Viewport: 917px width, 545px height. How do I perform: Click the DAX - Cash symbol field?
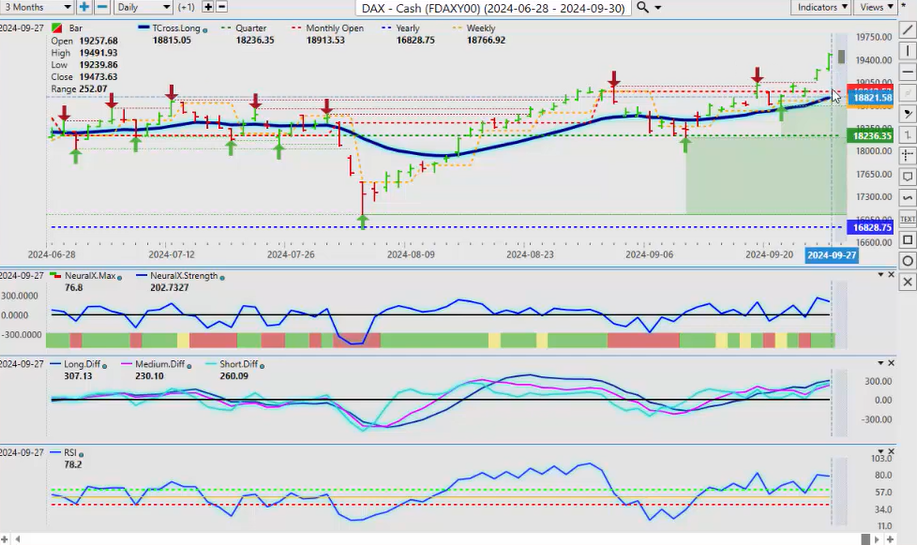(493, 8)
